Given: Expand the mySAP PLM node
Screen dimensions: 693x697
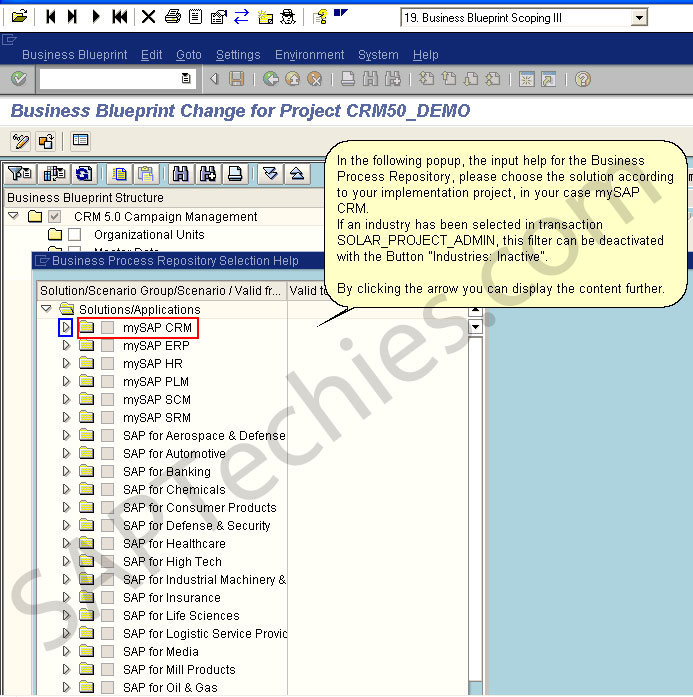Looking at the screenshot, I should [x=66, y=381].
